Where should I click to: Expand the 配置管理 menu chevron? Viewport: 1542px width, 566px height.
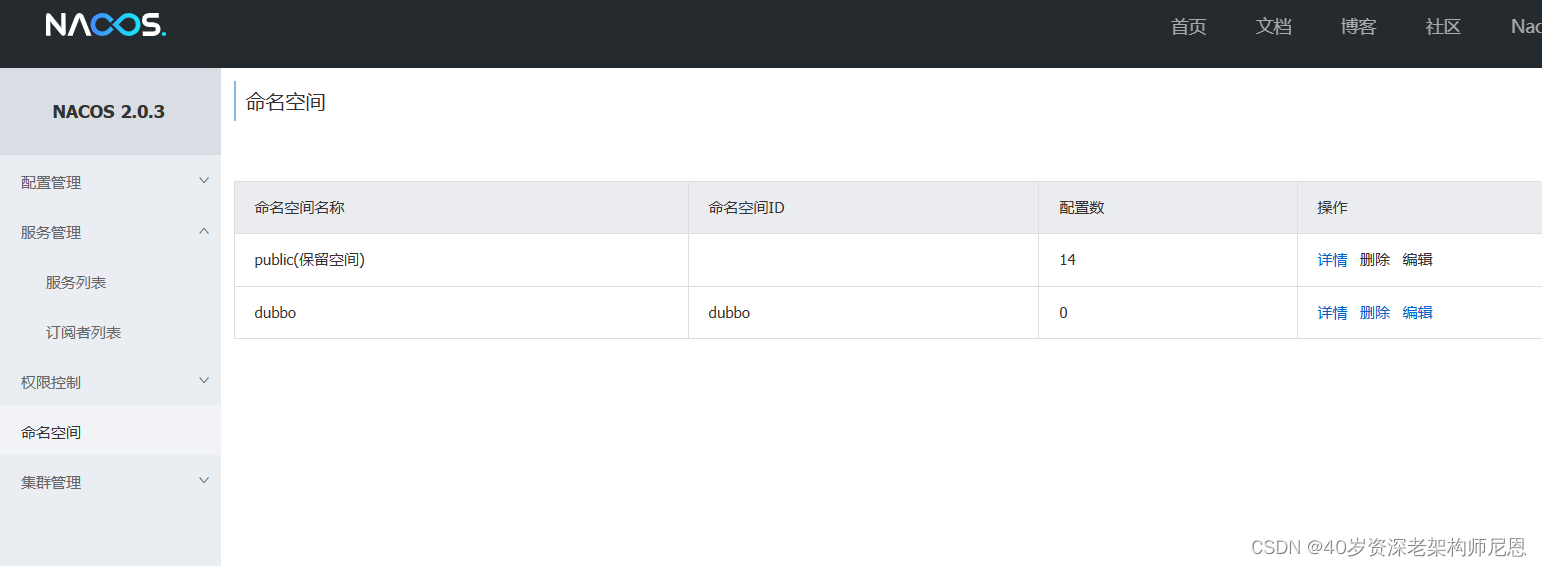point(204,181)
